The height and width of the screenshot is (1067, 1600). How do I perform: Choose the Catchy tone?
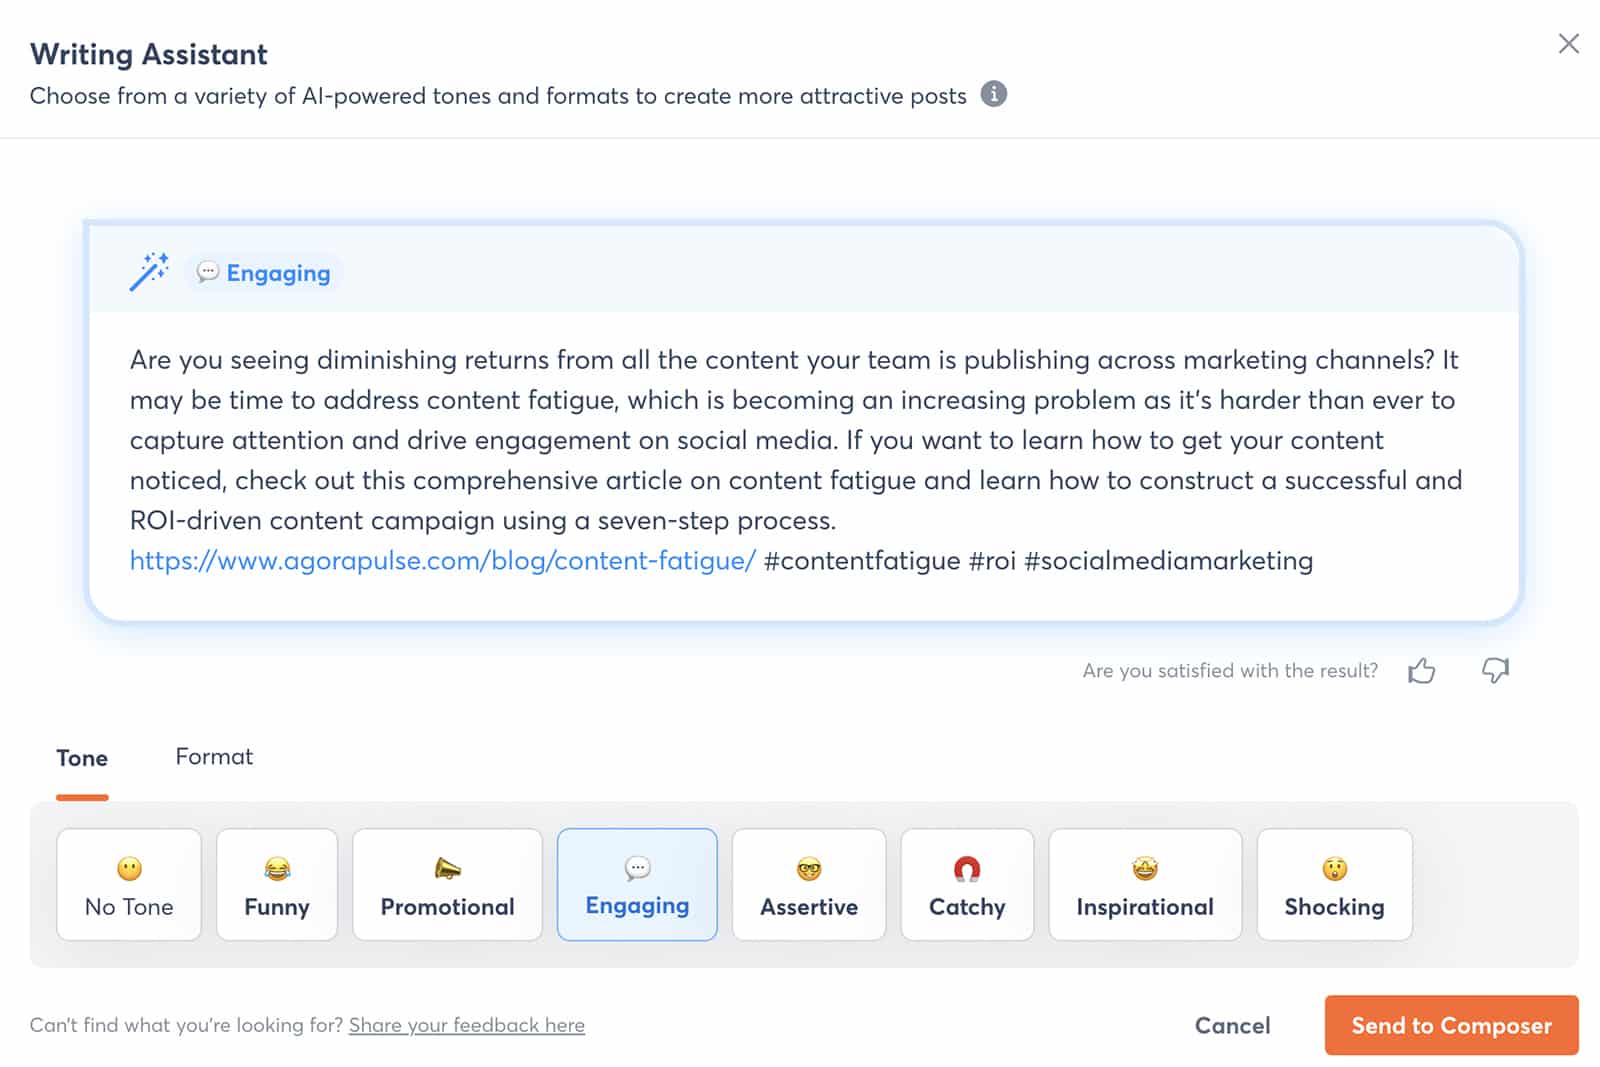(967, 885)
